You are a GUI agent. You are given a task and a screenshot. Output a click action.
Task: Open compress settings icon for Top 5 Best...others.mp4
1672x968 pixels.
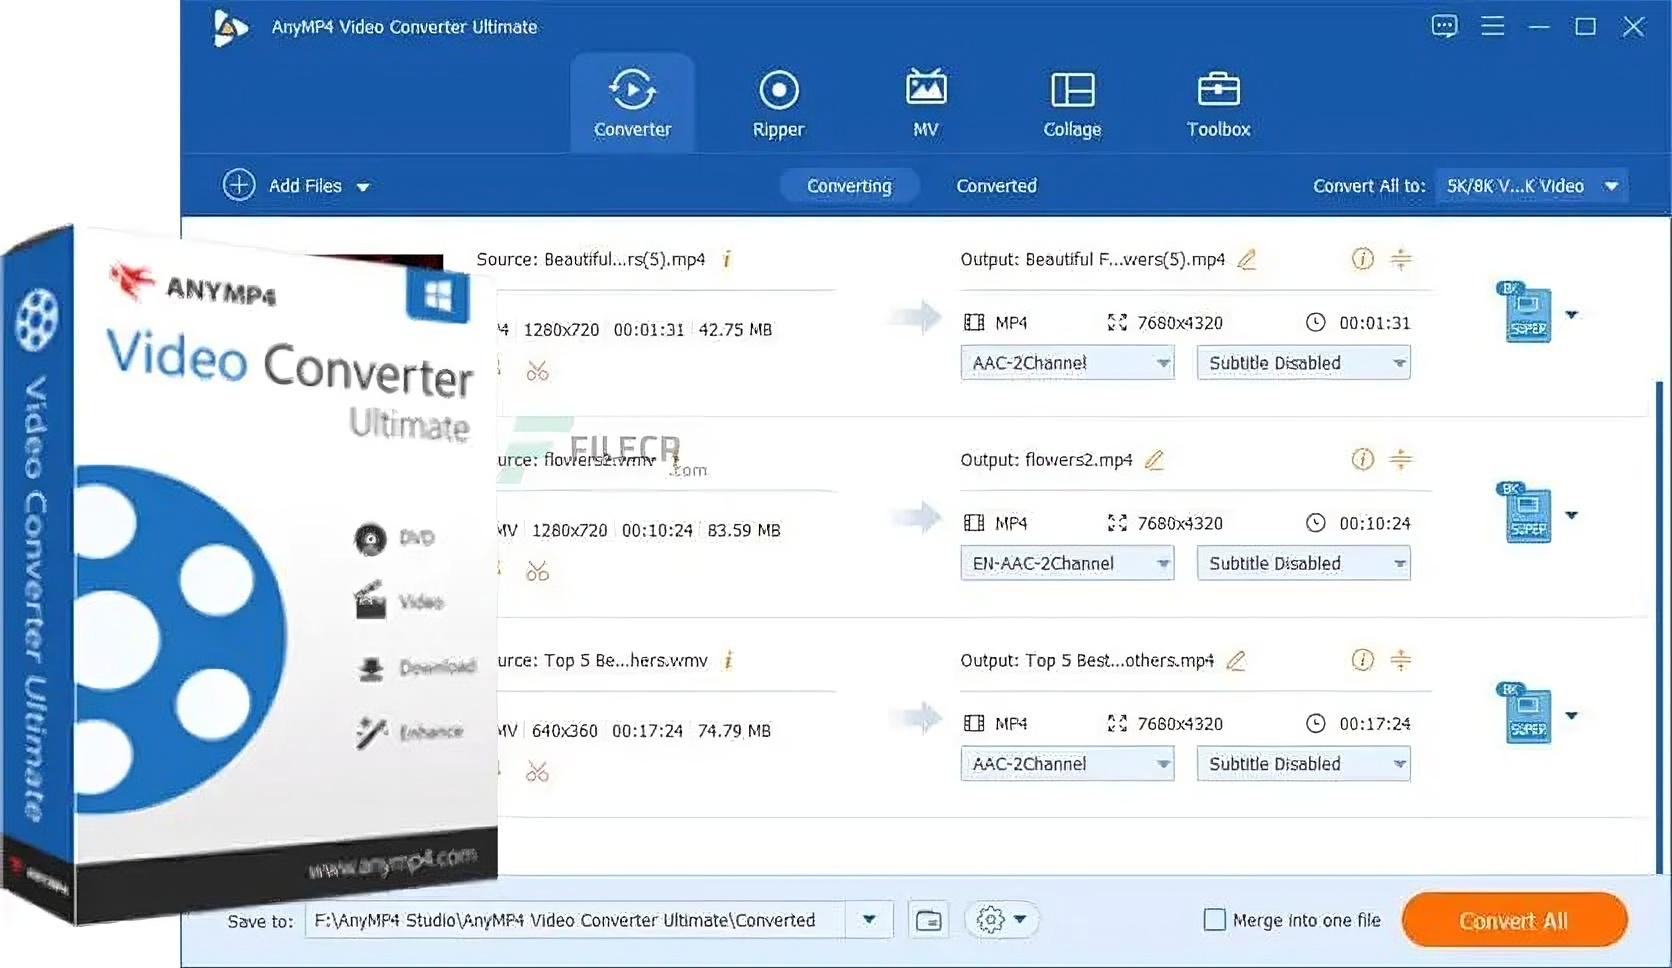click(1401, 660)
